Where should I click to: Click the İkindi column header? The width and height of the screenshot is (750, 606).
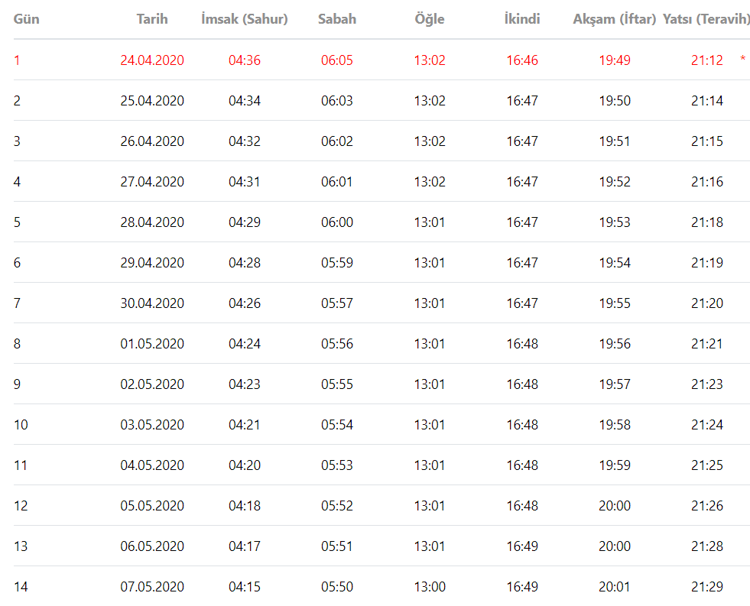point(522,19)
